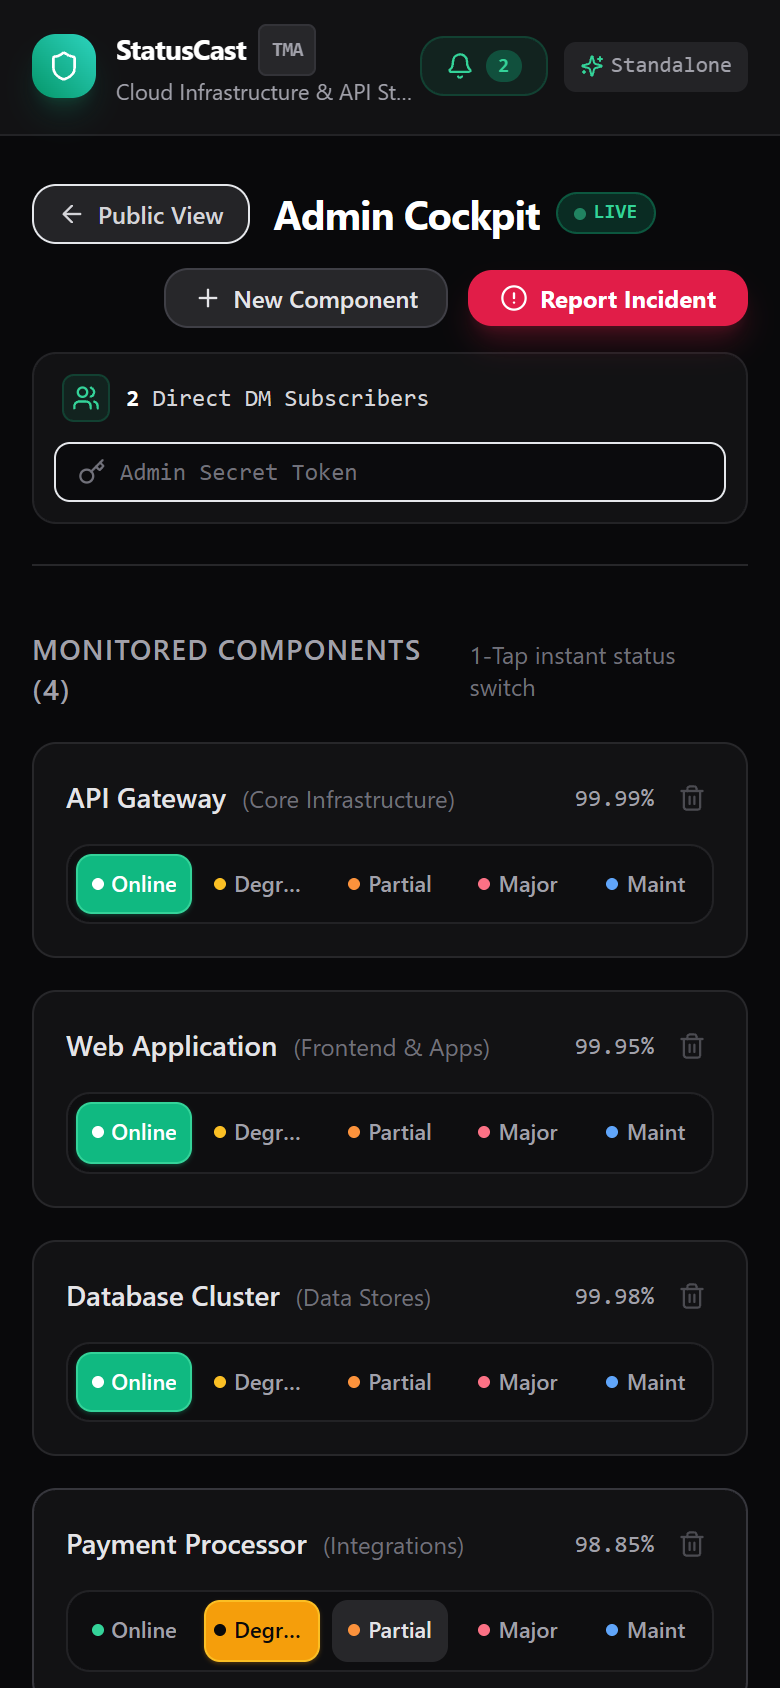Set API Gateway status to Maint
The image size is (780, 1688).
coord(646,884)
